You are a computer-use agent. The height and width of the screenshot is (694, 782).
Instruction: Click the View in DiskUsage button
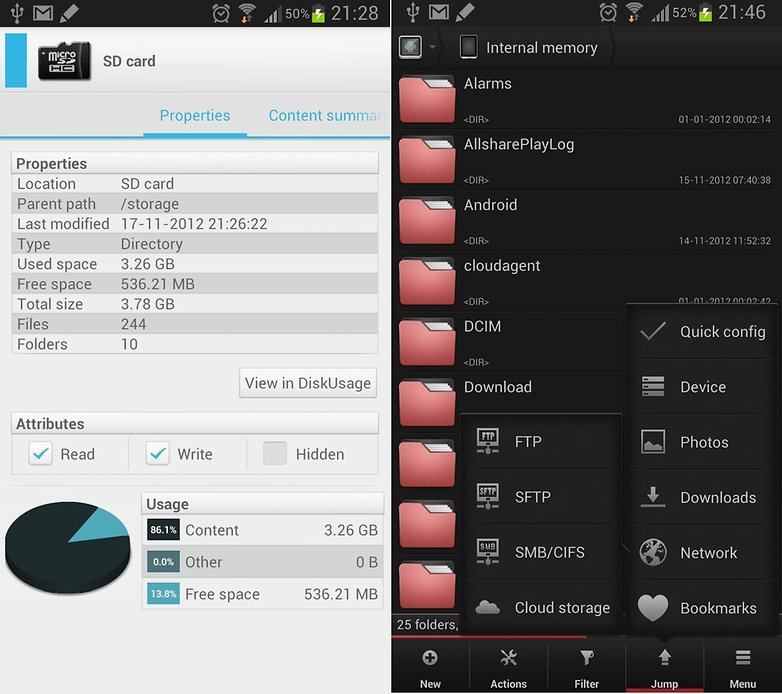pyautogui.click(x=308, y=383)
